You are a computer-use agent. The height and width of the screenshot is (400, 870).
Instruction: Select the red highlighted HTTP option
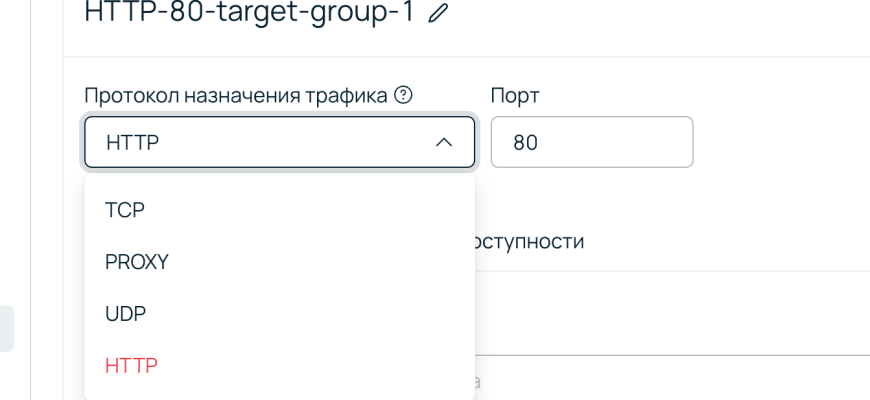131,365
